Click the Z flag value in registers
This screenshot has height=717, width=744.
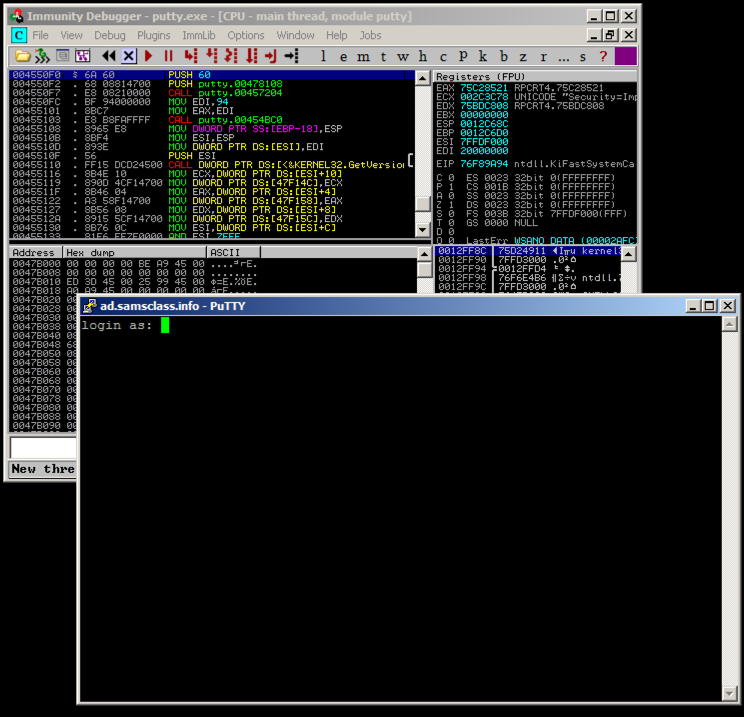click(451, 205)
